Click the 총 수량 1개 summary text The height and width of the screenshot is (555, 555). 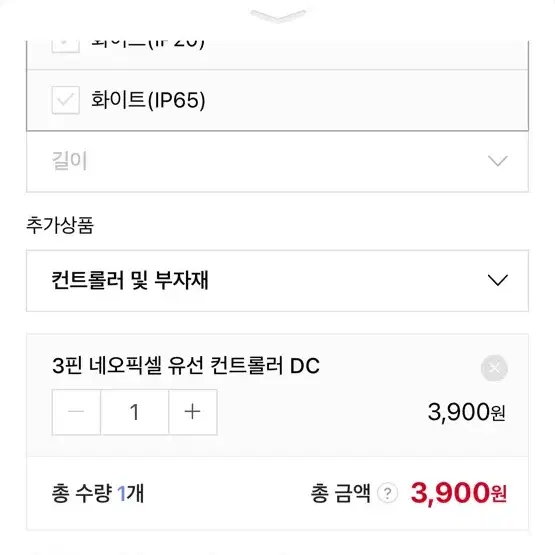[x=98, y=493]
